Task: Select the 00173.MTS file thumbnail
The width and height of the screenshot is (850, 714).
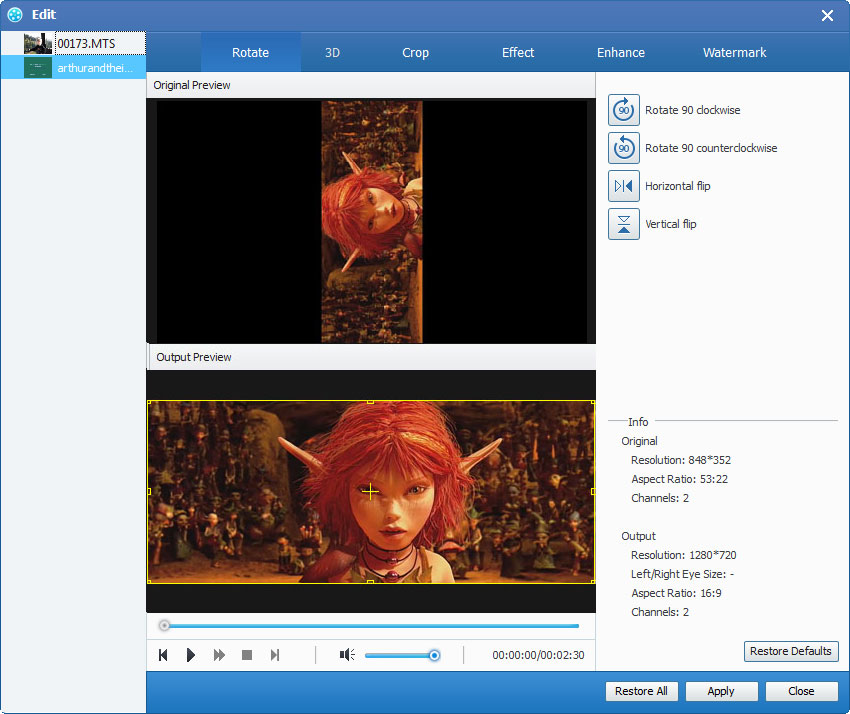Action: click(x=38, y=43)
